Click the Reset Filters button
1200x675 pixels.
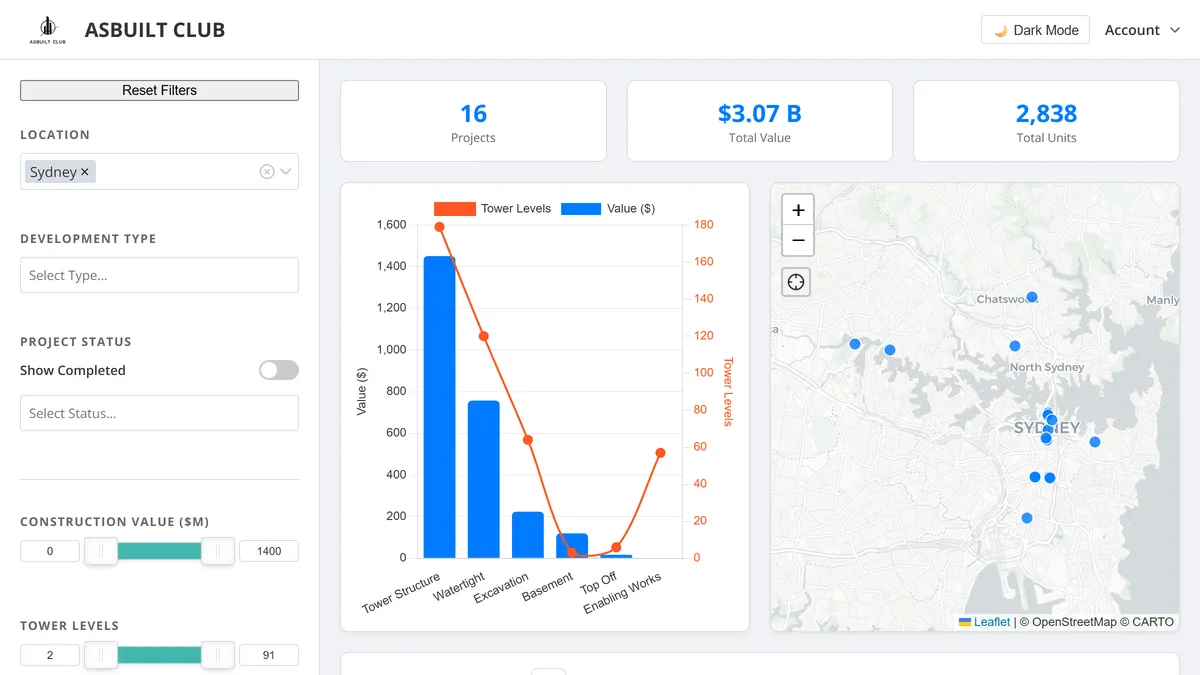click(x=159, y=90)
